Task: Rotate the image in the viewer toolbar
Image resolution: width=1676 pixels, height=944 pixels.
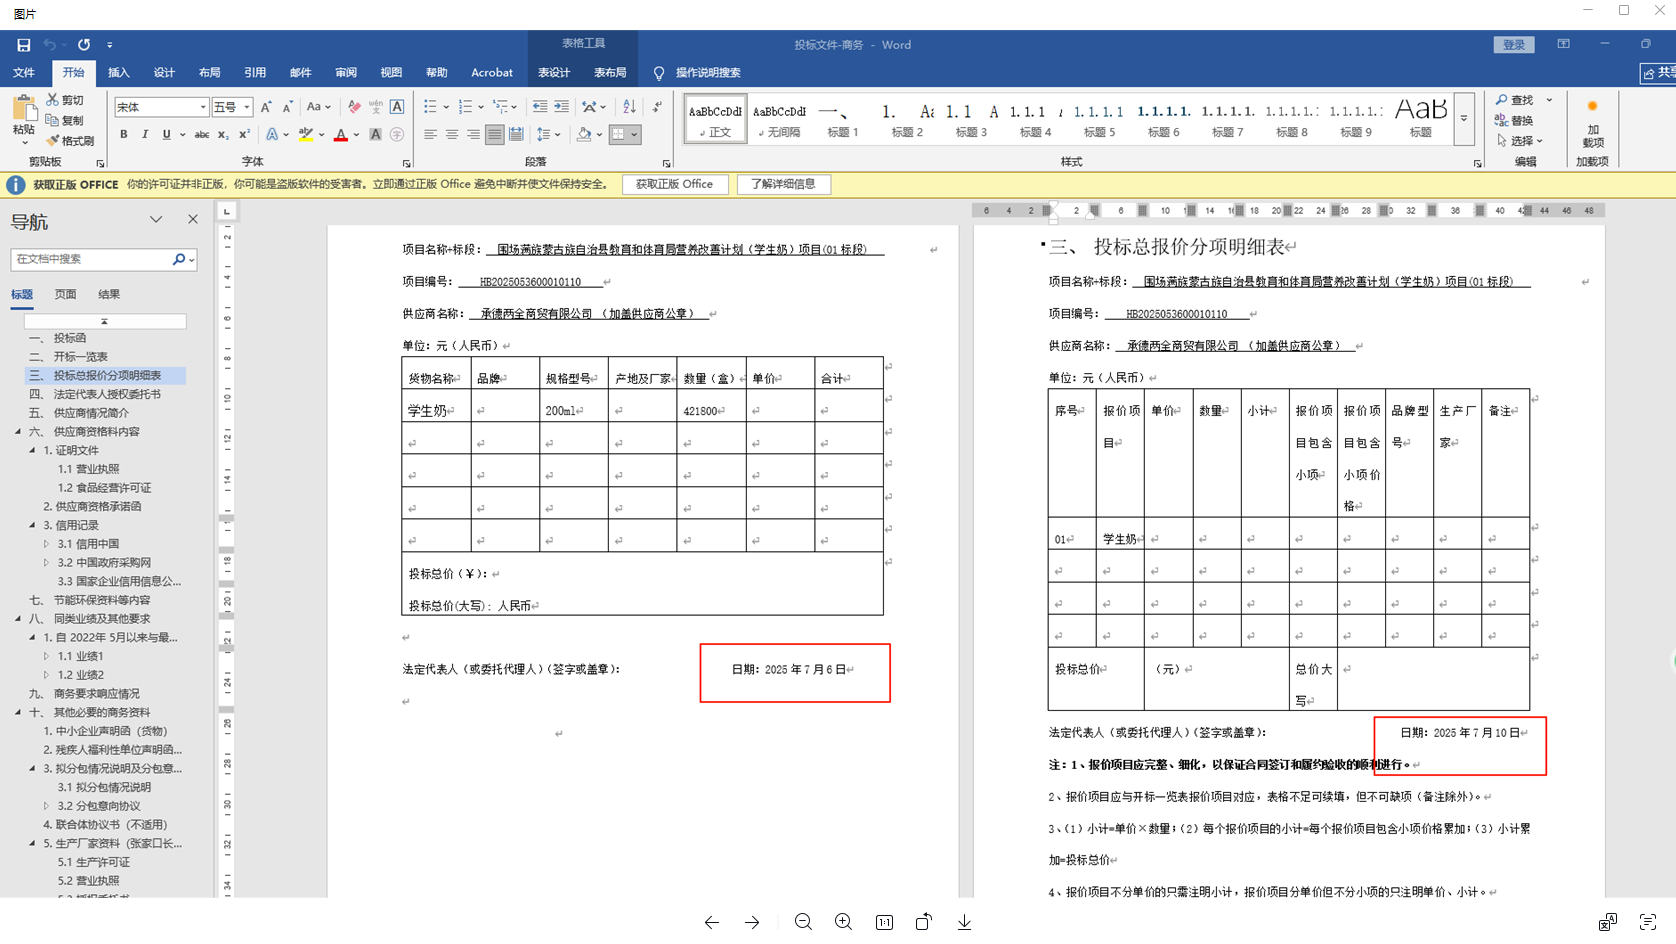Action: (x=924, y=922)
